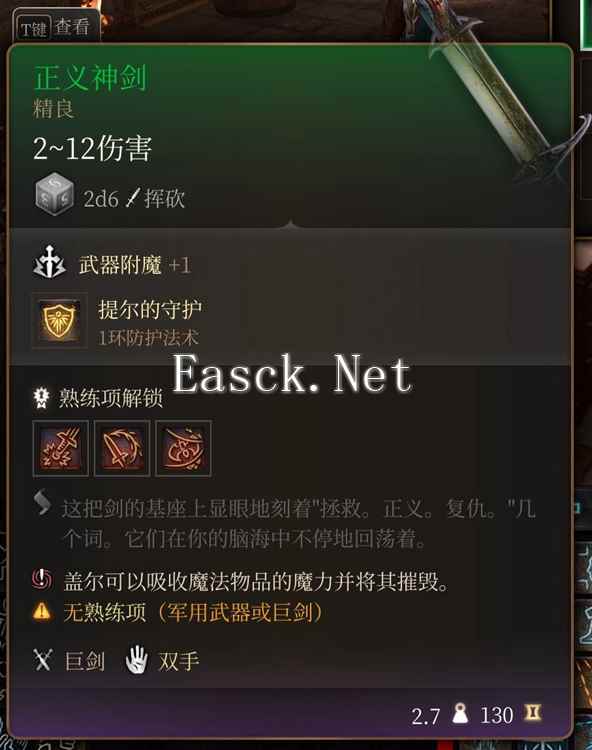Viewport: 592px width, 750px height.
Task: Select the third unlocked weapon skill icon
Action: (x=184, y=448)
